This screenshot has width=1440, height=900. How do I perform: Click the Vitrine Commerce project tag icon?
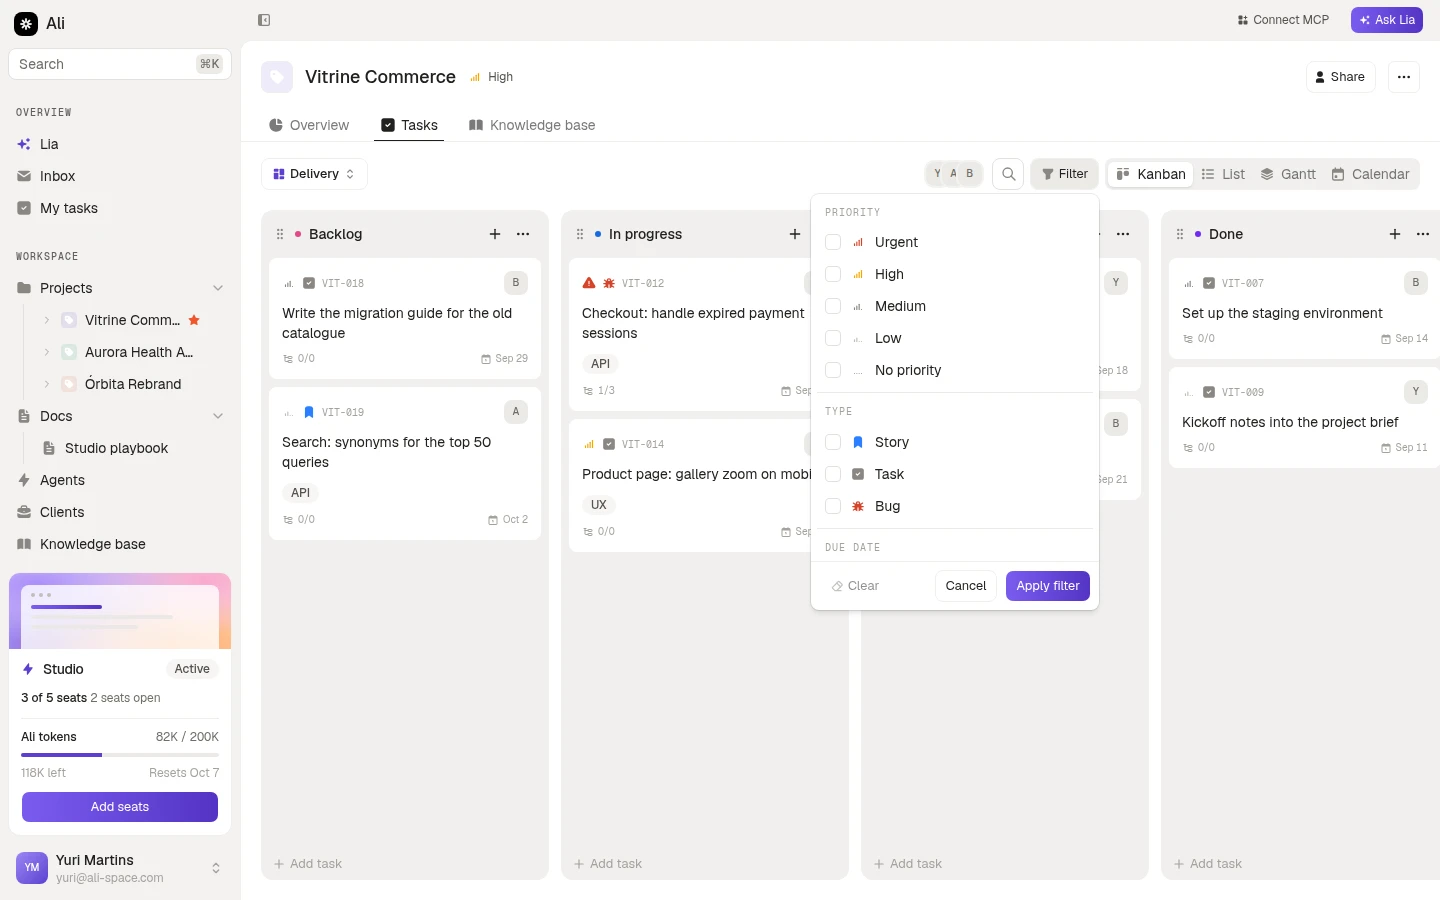[277, 77]
